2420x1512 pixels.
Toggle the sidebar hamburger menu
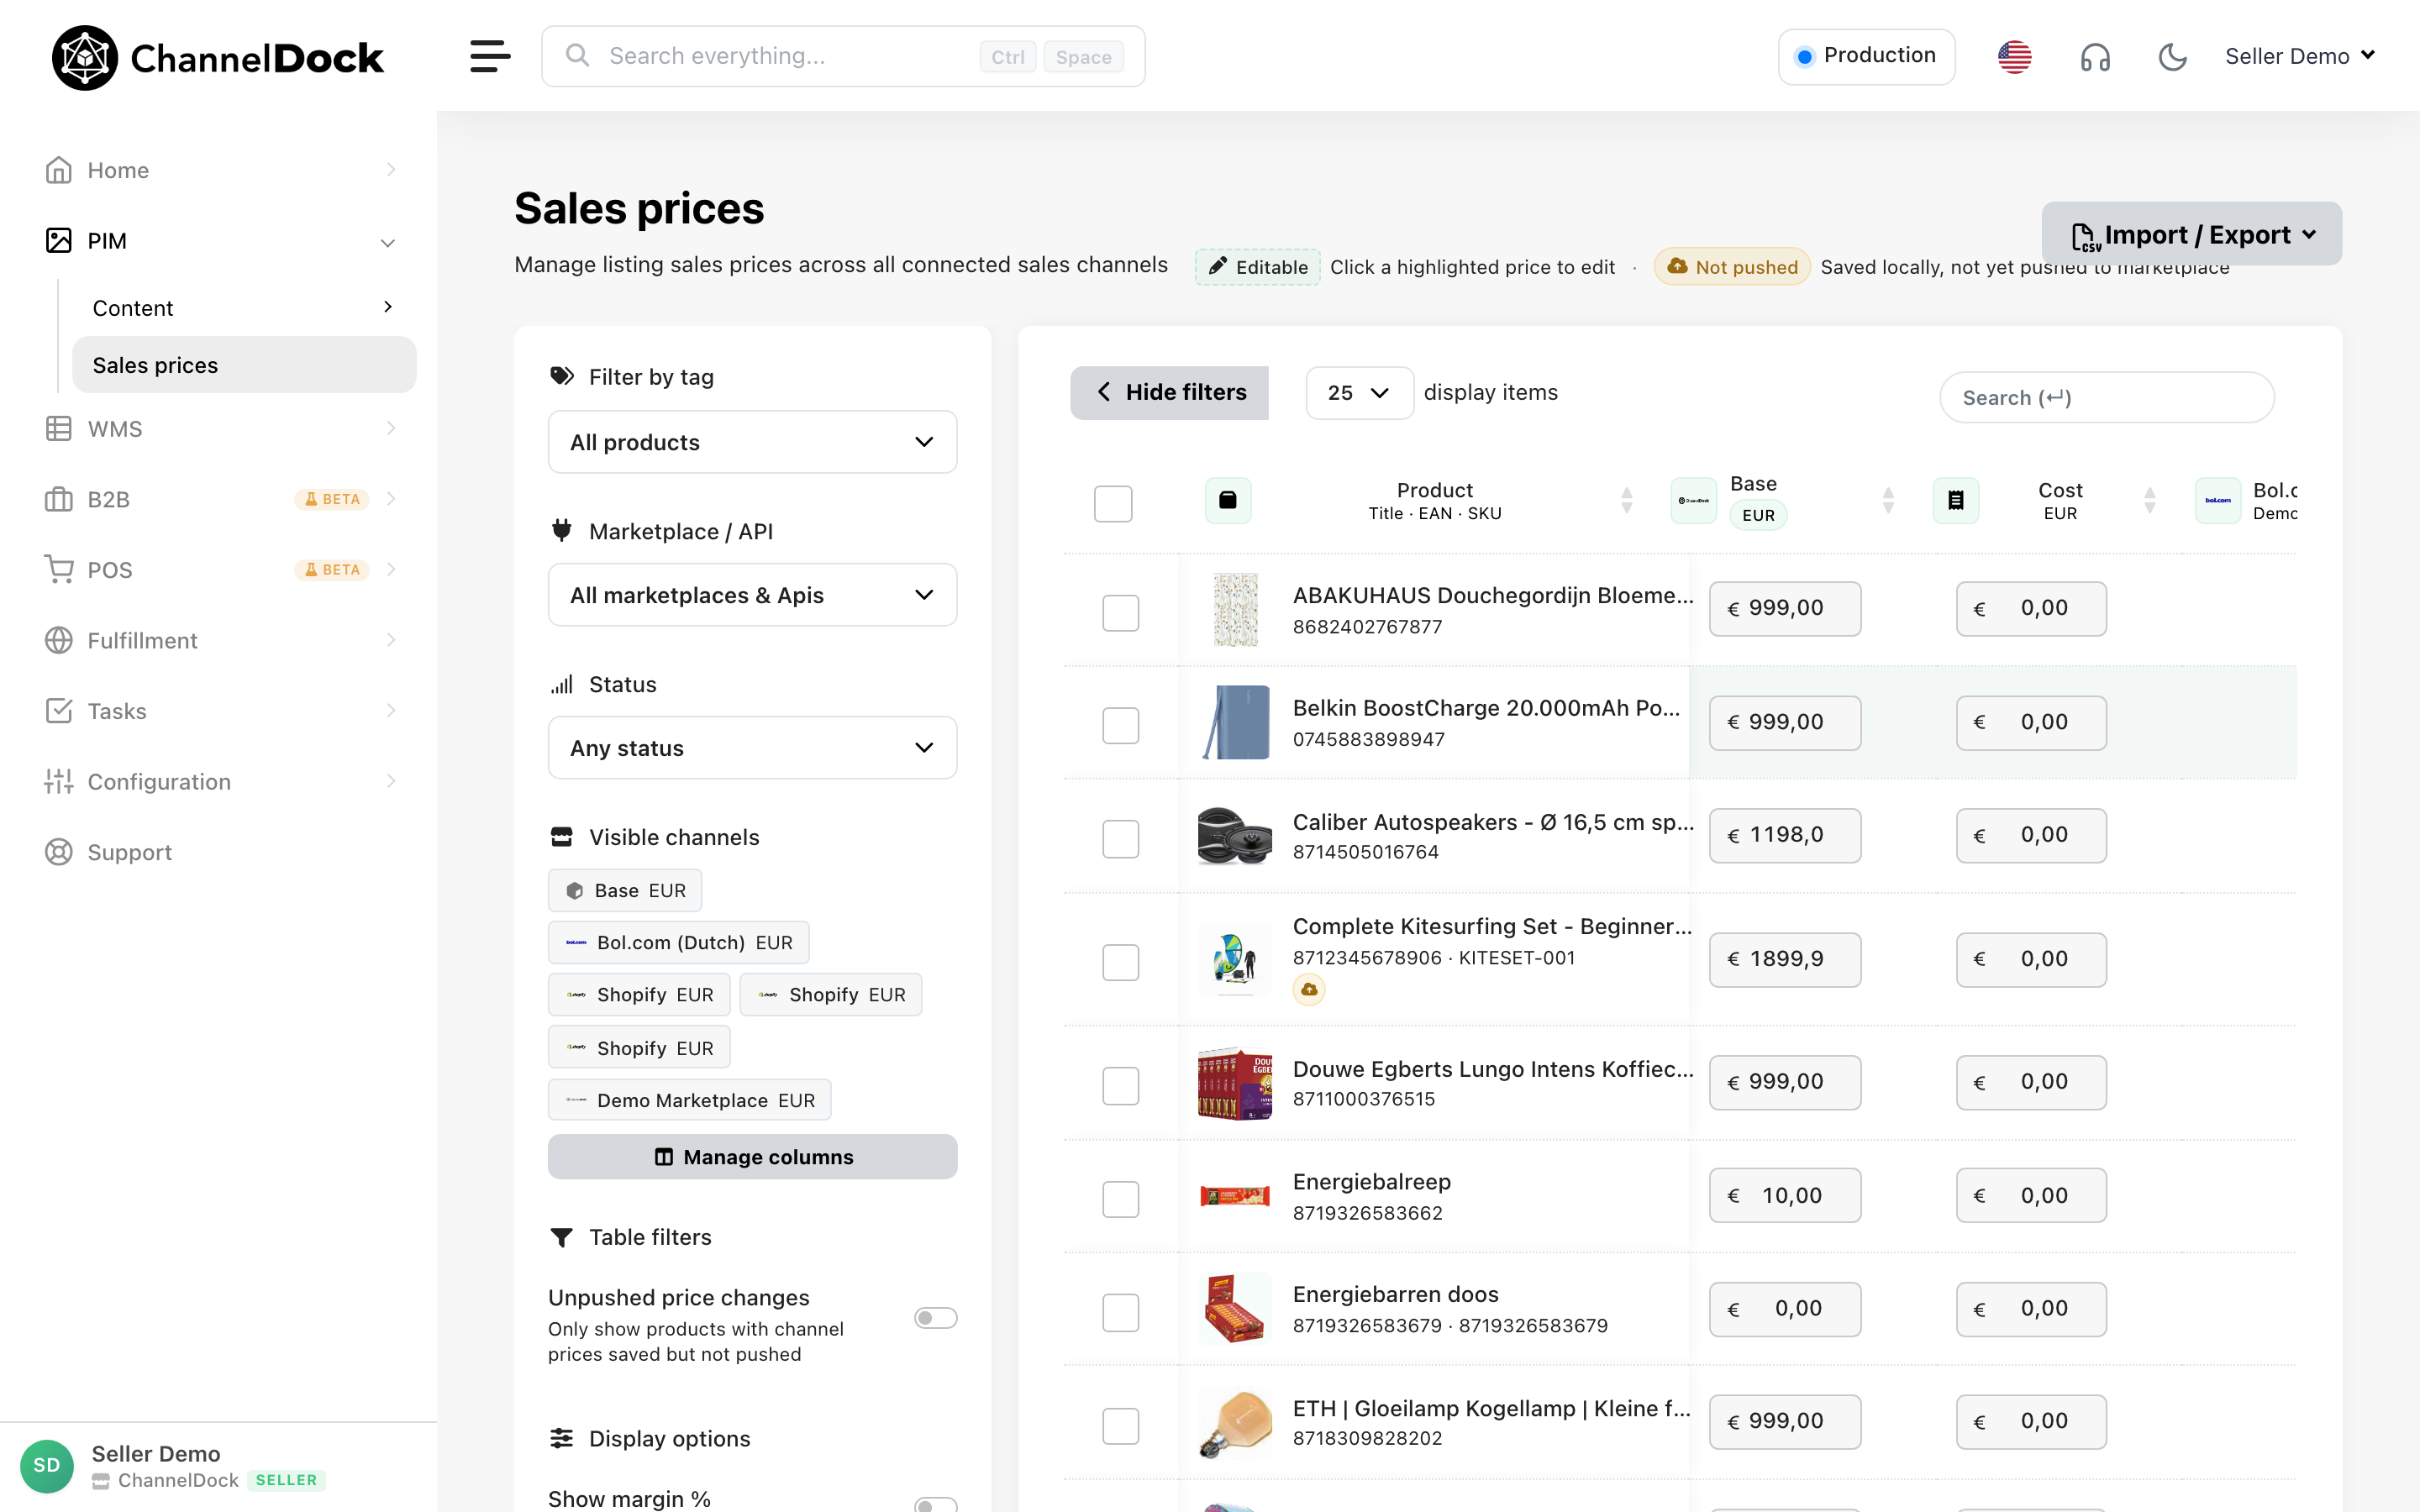490,56
